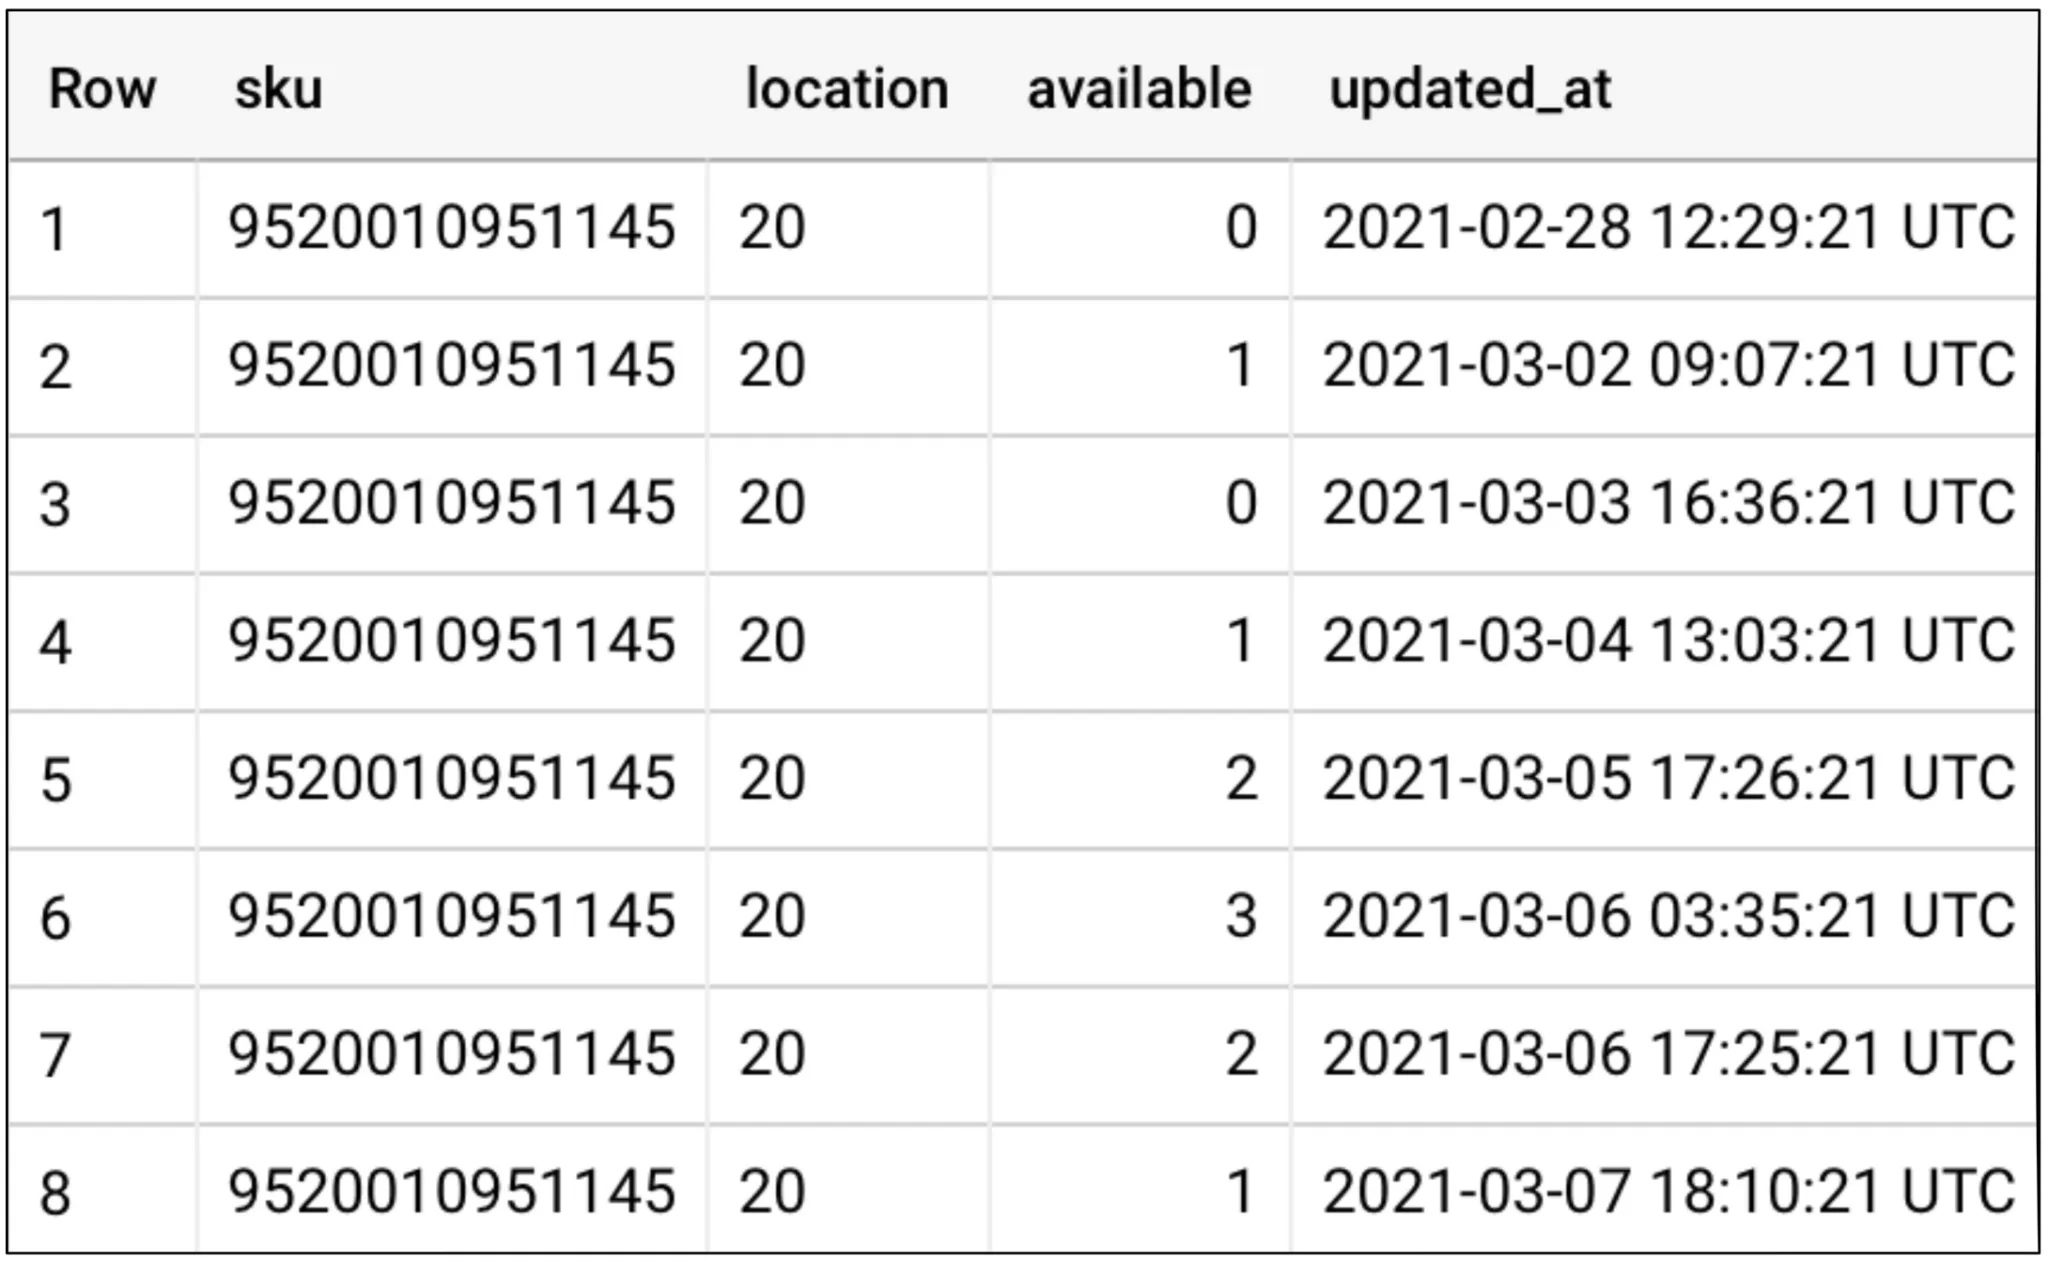2048x1263 pixels.
Task: Click the available value 3 in row 6
Action: pyautogui.click(x=1240, y=916)
